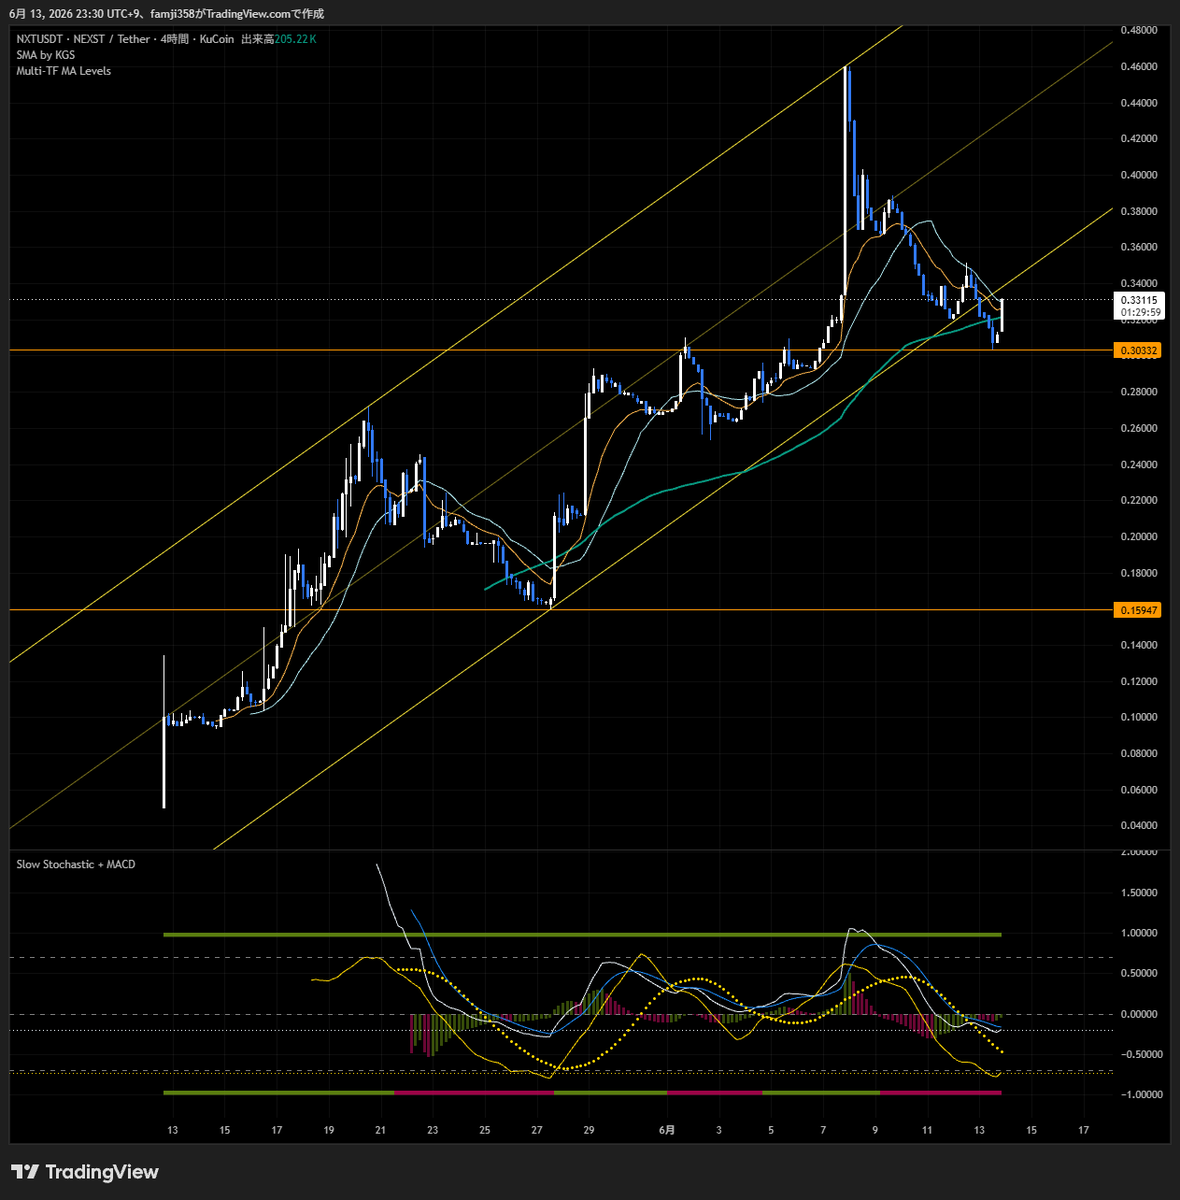Click date 7 on the time axis
Viewport: 1180px width, 1200px height.
point(823,1130)
